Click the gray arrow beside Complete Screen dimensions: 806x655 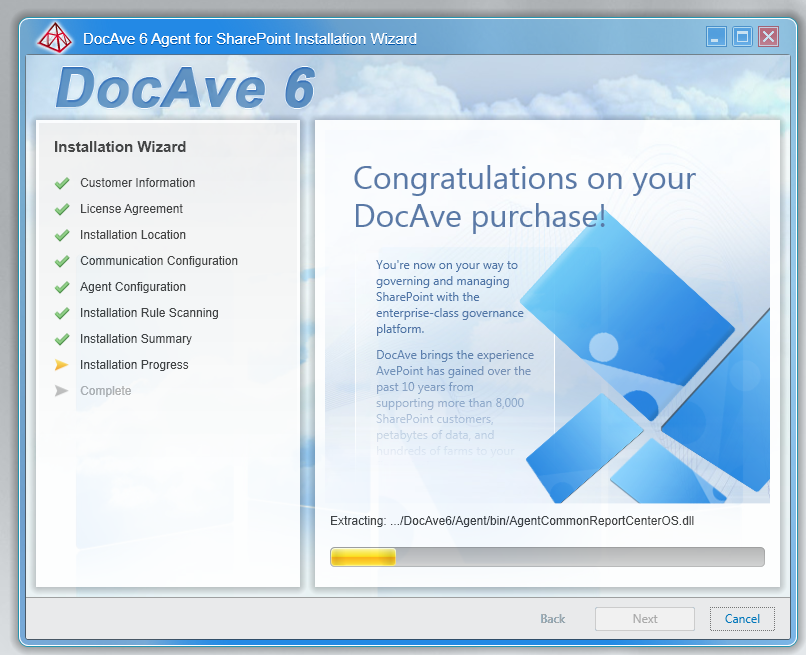pos(62,391)
